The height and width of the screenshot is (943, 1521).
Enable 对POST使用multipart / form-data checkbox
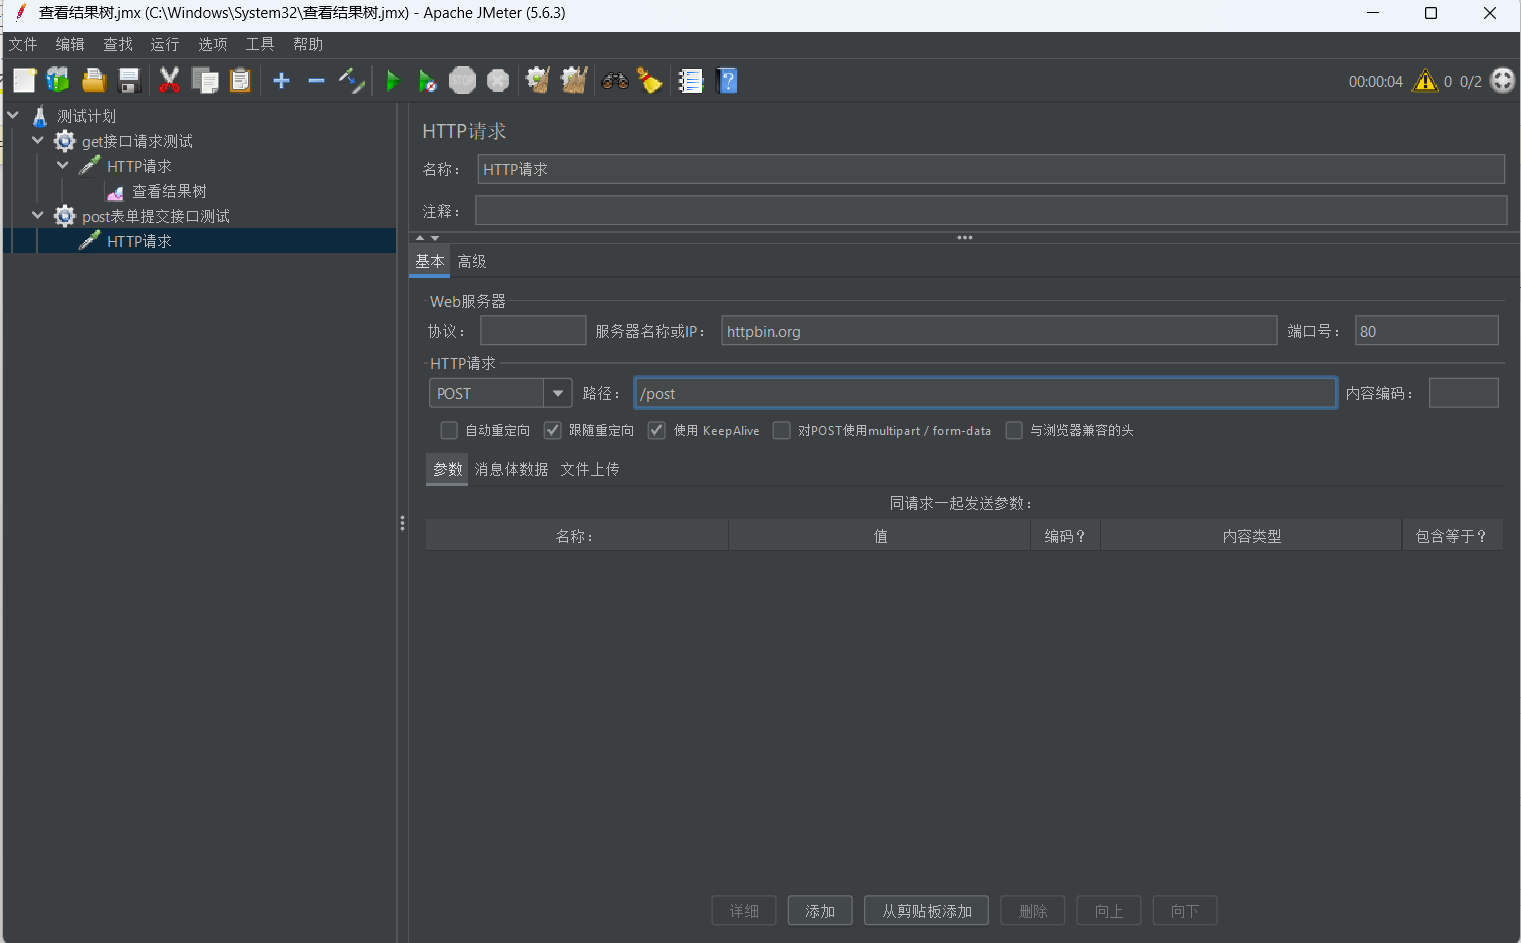(782, 430)
